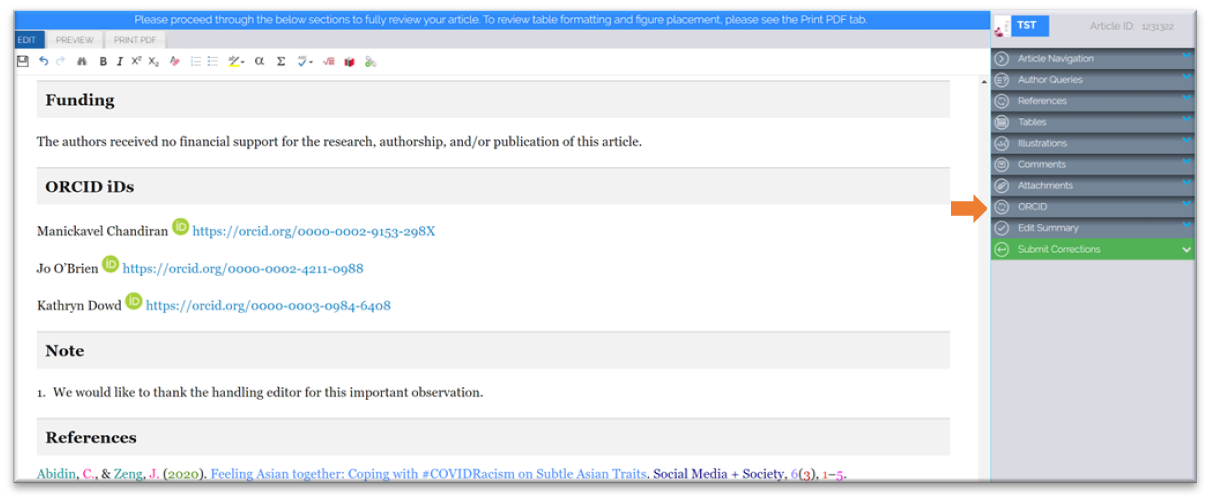This screenshot has width=1210, height=501.
Task: Click the Submit Corrections button
Action: (x=1092, y=249)
